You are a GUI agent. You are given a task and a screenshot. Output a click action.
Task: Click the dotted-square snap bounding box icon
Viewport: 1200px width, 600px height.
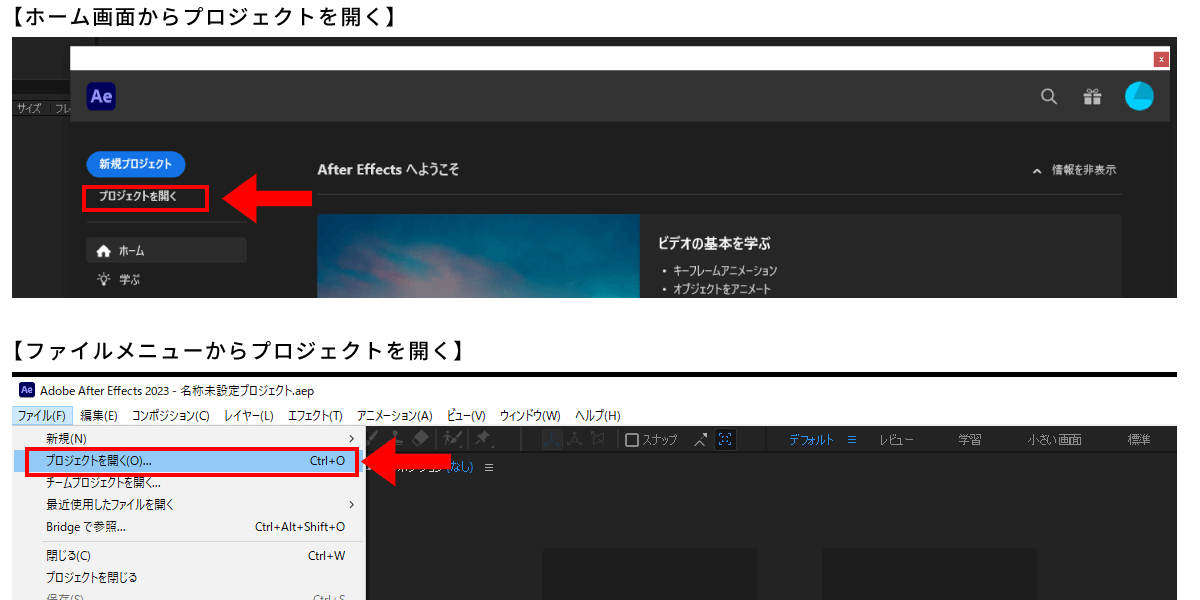(x=726, y=439)
